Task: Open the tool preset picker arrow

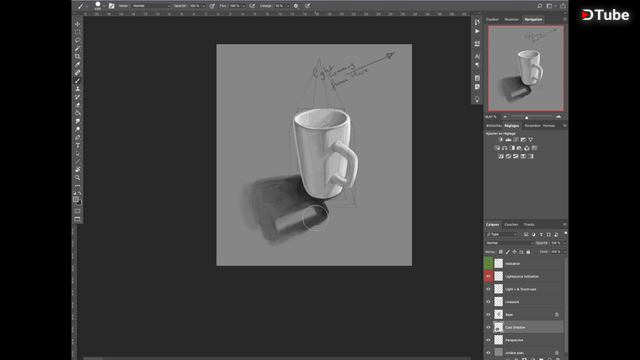Action: tap(87, 6)
